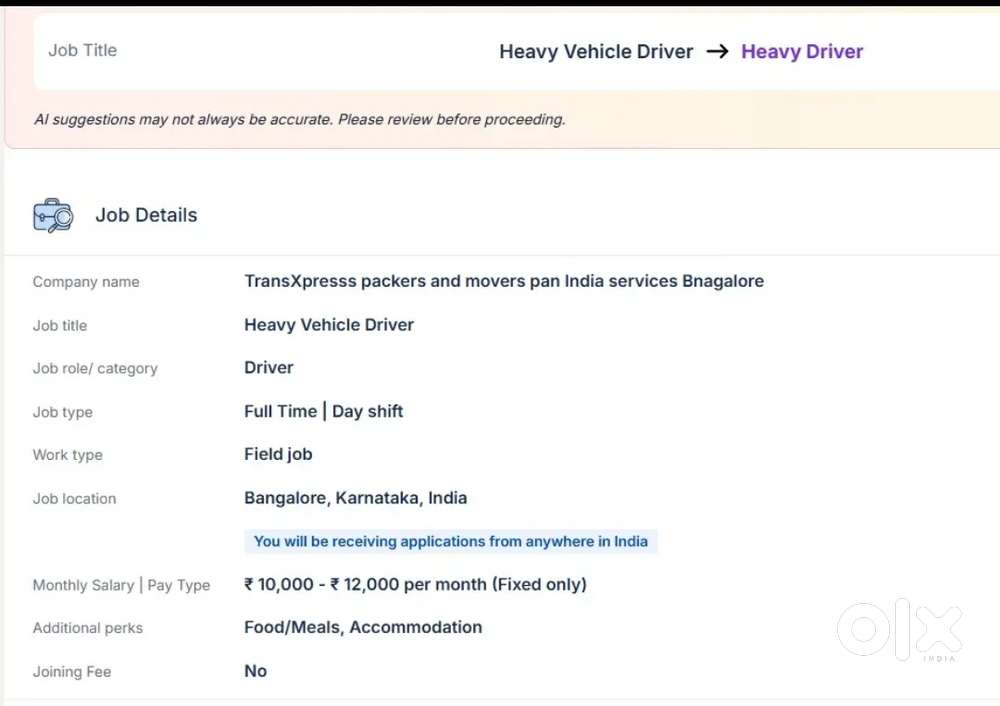1000x706 pixels.
Task: Click the Job Details briefcase icon
Action: pos(53,215)
